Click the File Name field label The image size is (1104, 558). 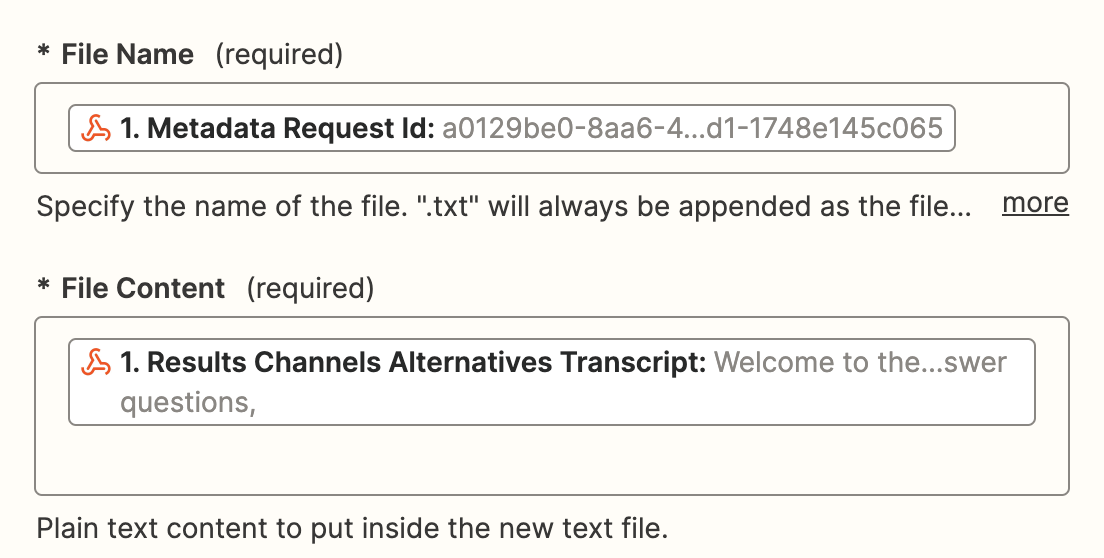[127, 54]
